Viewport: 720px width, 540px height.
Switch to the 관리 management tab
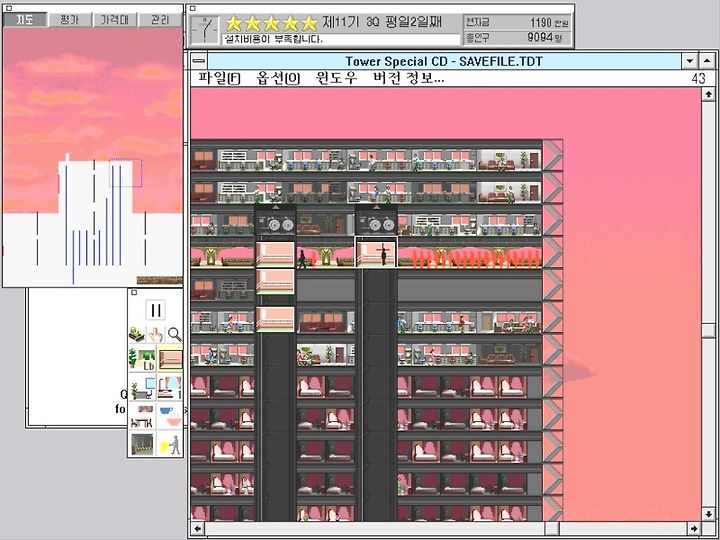pyautogui.click(x=160, y=19)
